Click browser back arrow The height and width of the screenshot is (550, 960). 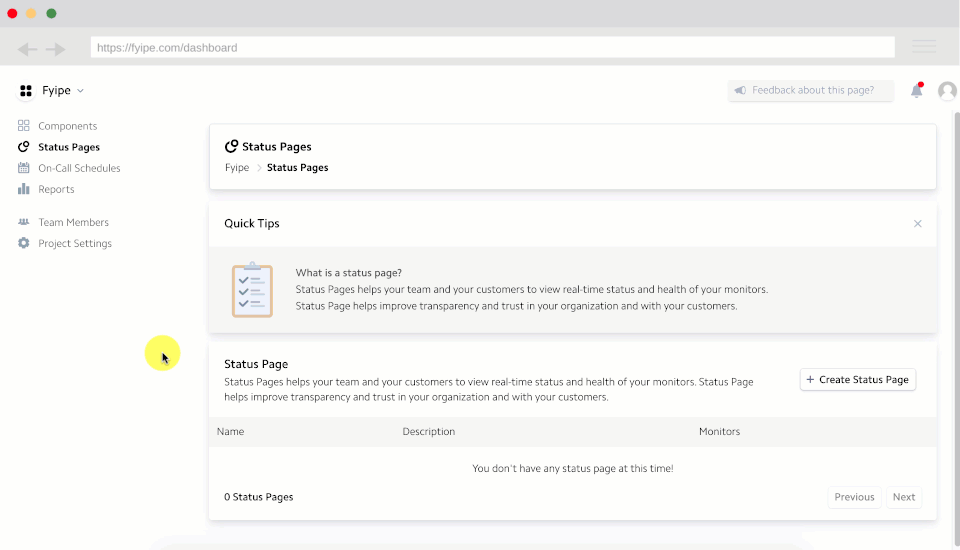(x=27, y=49)
